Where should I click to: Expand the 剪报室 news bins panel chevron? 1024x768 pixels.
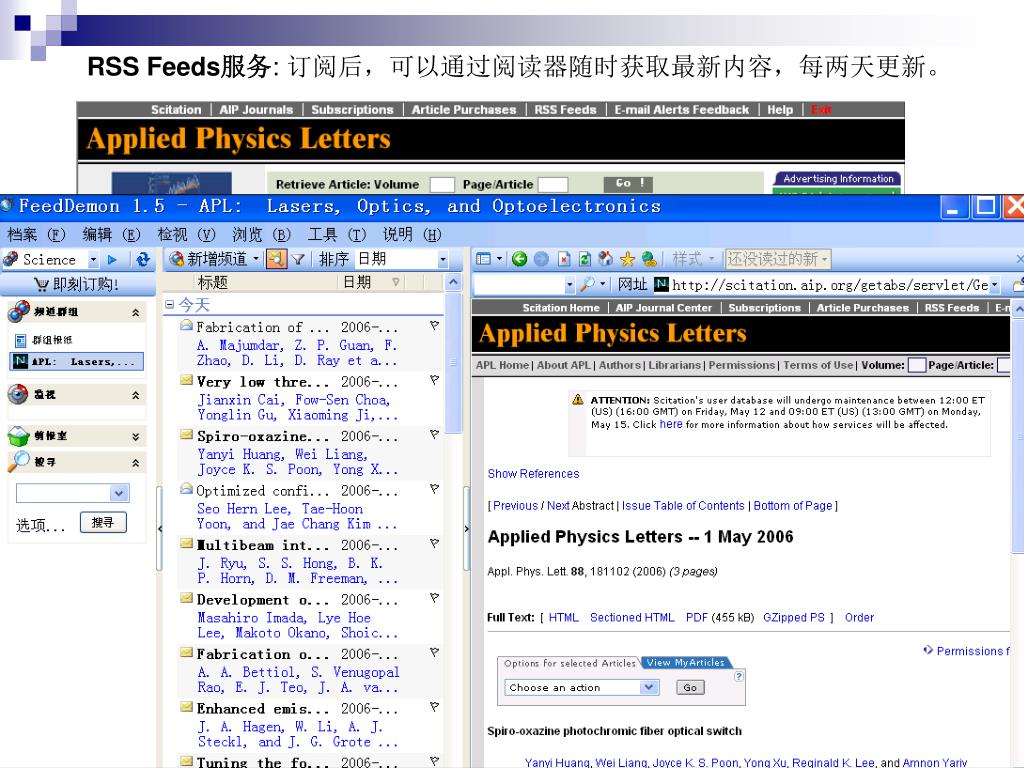point(135,437)
